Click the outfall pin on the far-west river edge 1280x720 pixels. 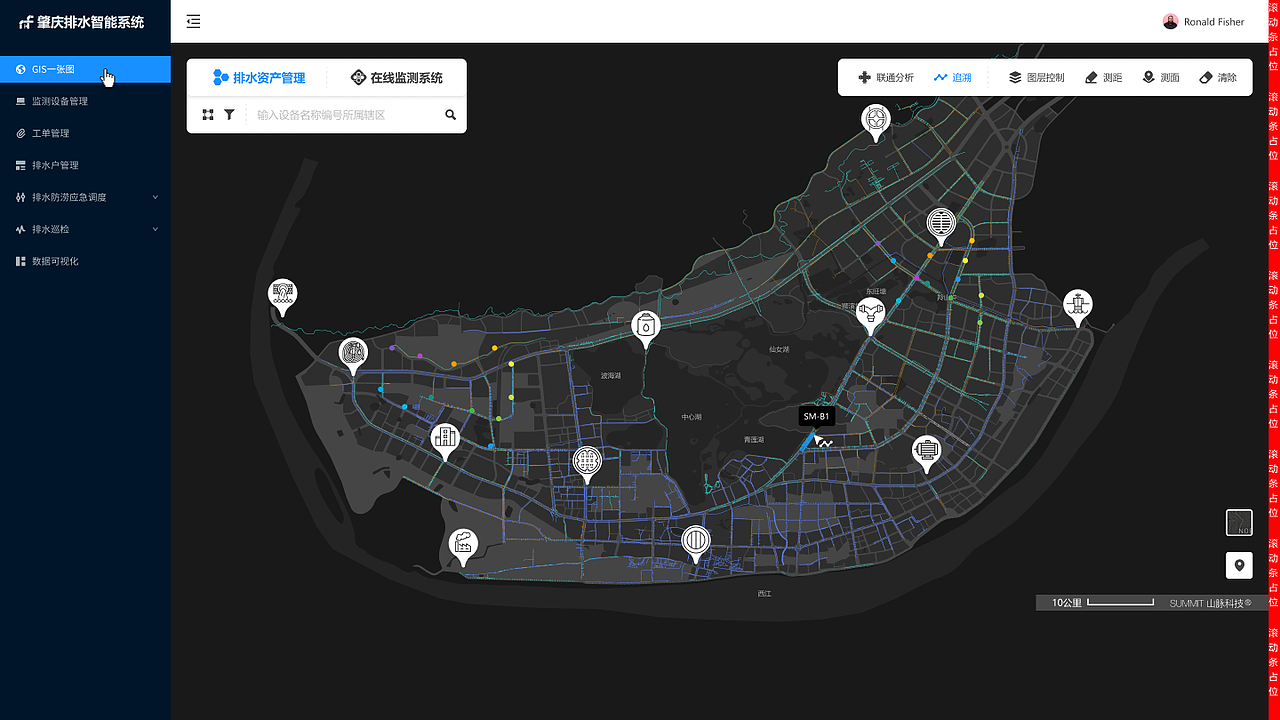[x=283, y=295]
